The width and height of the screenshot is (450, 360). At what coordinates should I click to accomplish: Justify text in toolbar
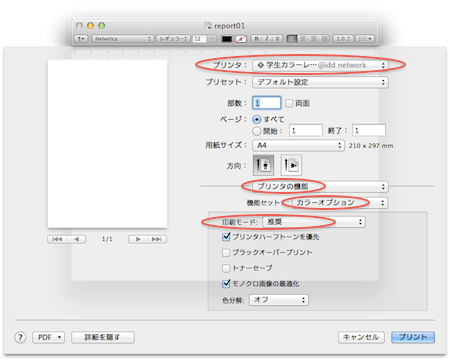[x=324, y=39]
